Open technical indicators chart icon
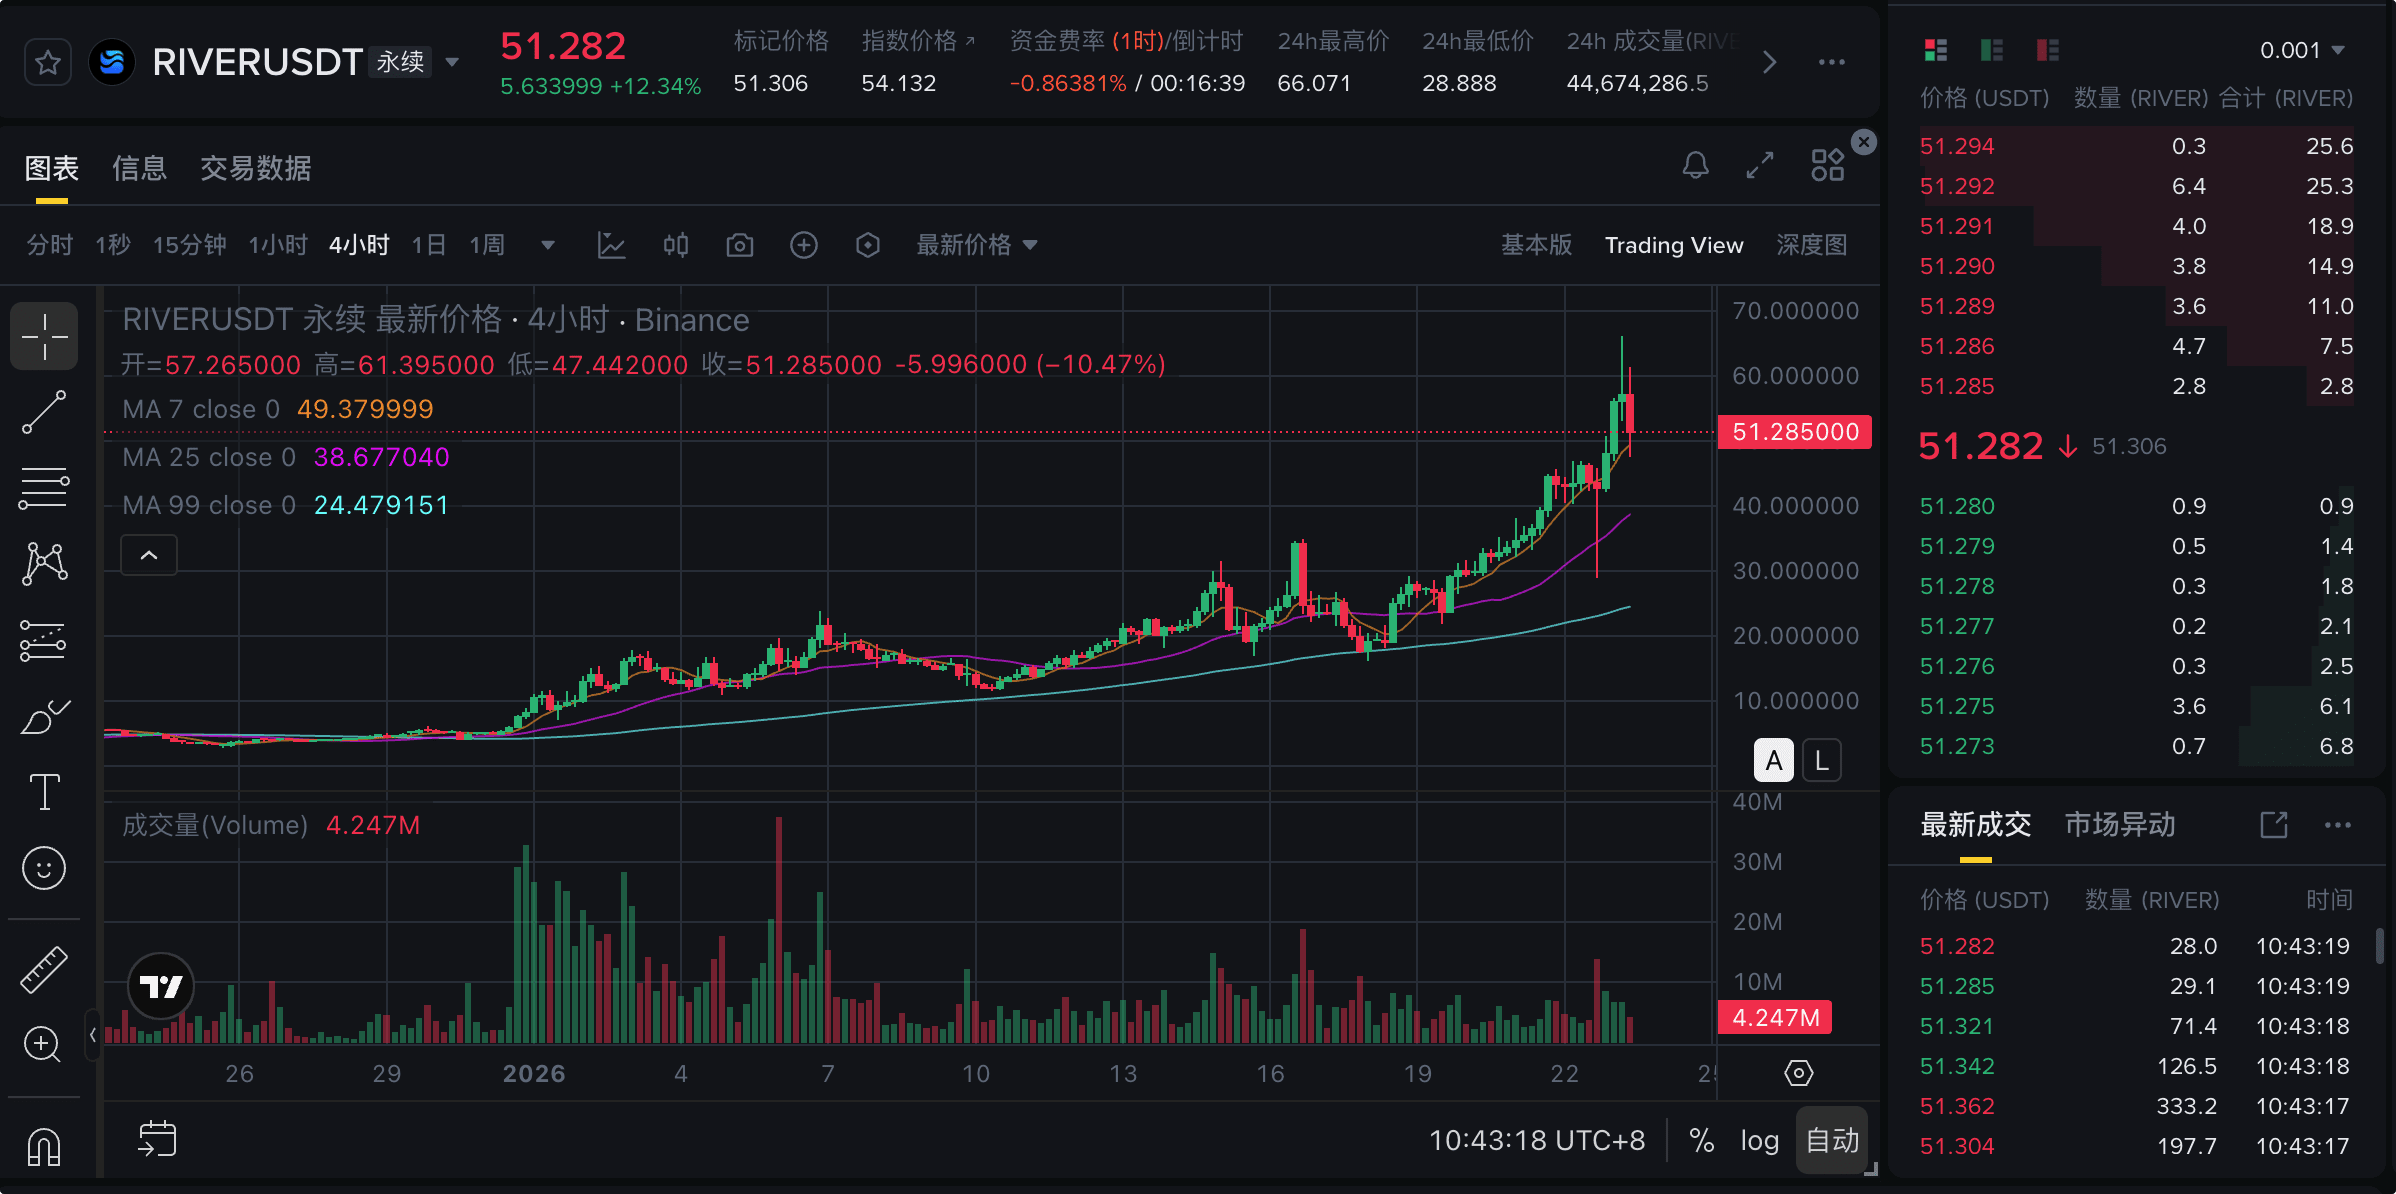The image size is (2396, 1194). [x=611, y=245]
